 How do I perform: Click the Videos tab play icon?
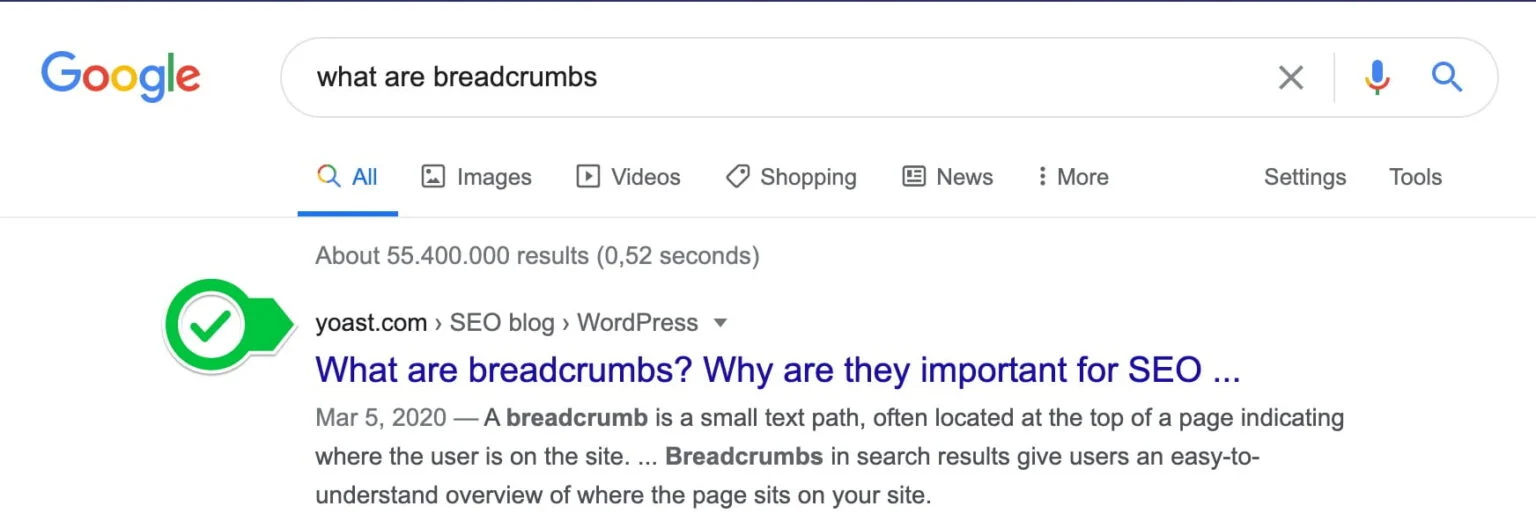click(588, 177)
